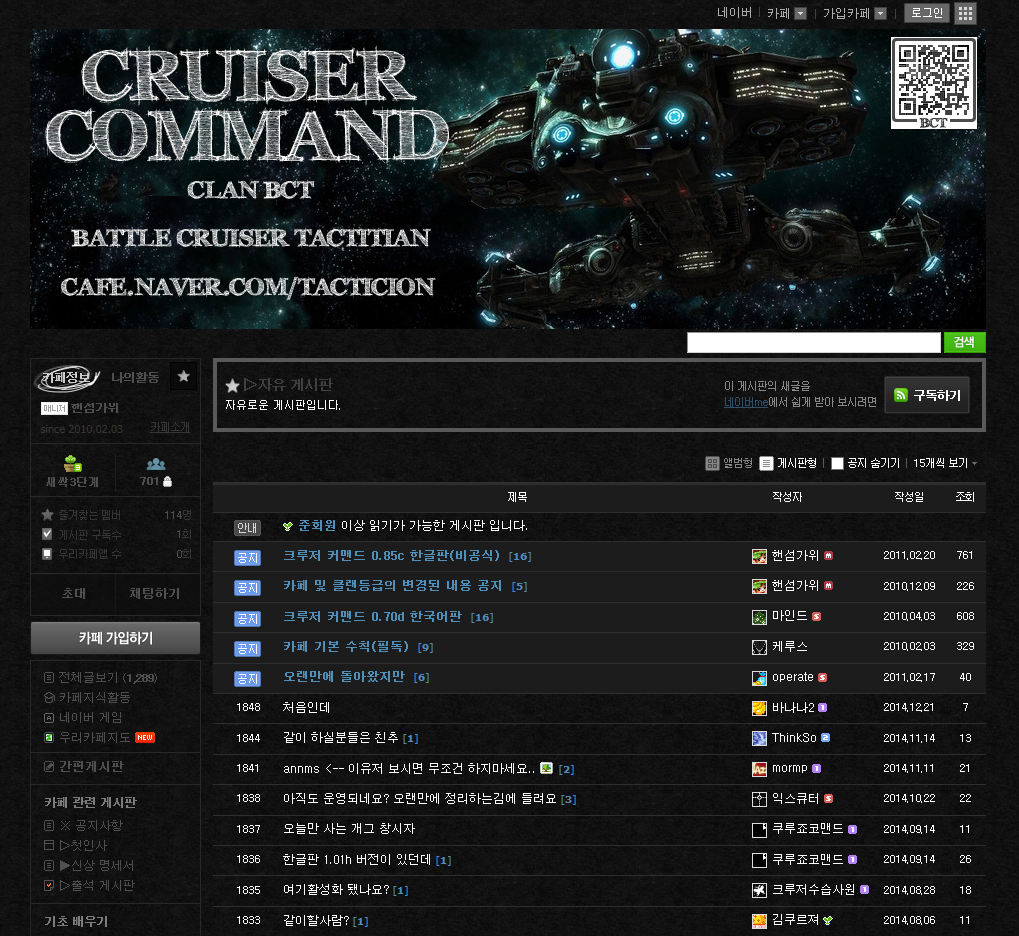
Task: Open comment count [16] on 0.70d 한국어판
Action: [x=482, y=618]
